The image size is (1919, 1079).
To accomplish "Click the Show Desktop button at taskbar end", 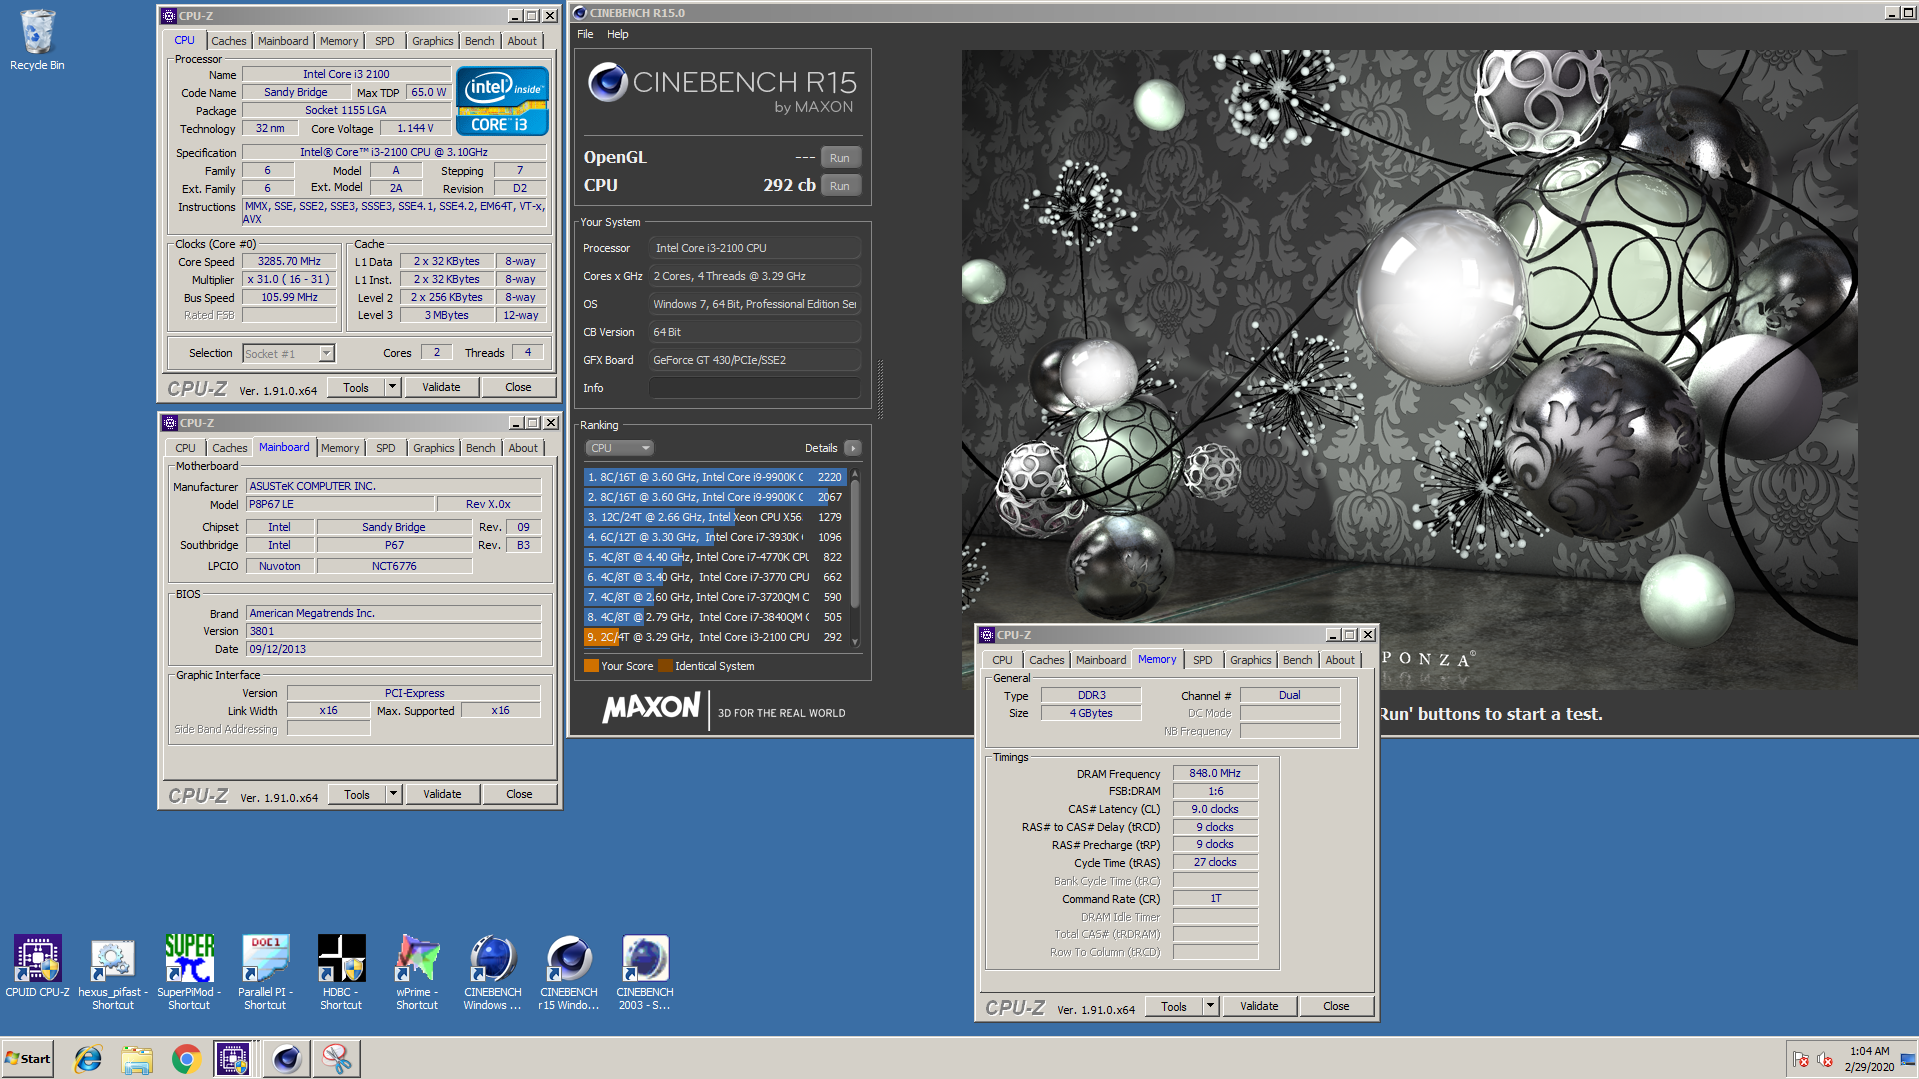I will (1910, 1059).
